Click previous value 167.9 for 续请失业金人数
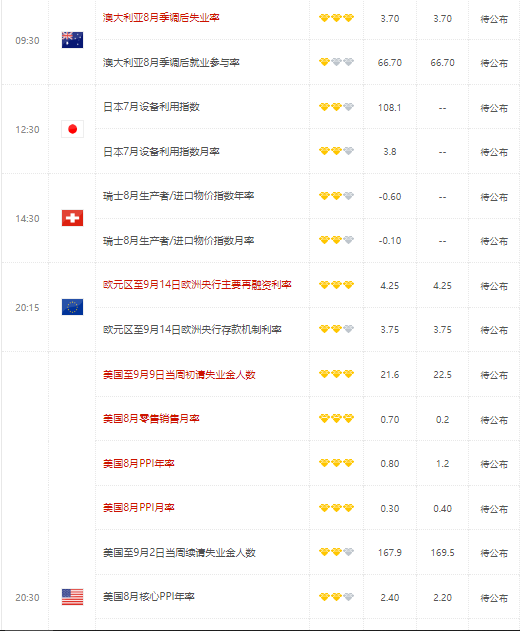The width and height of the screenshot is (520, 631). (390, 553)
